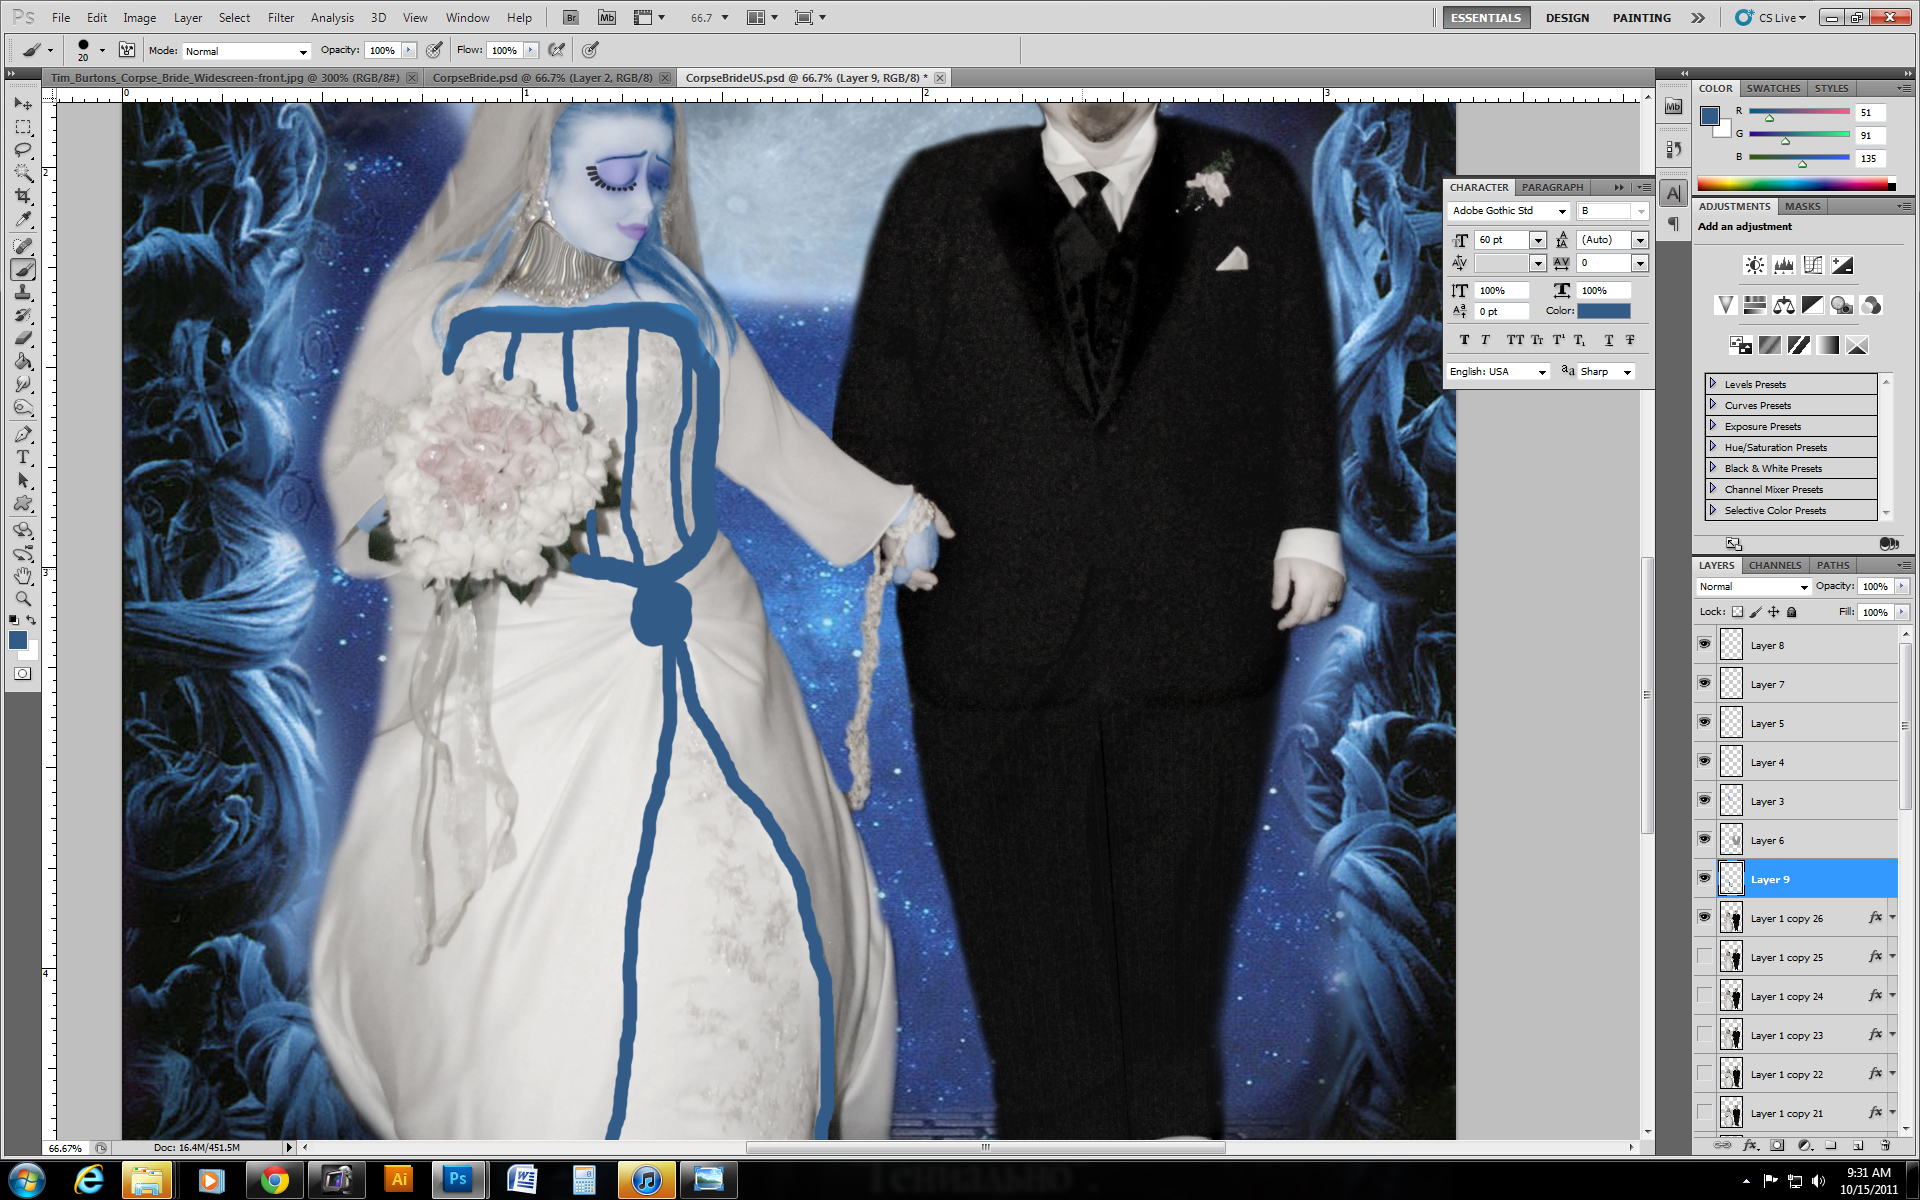Add a Vibrance adjustment
Viewport: 1920px width, 1200px height.
point(1725,305)
